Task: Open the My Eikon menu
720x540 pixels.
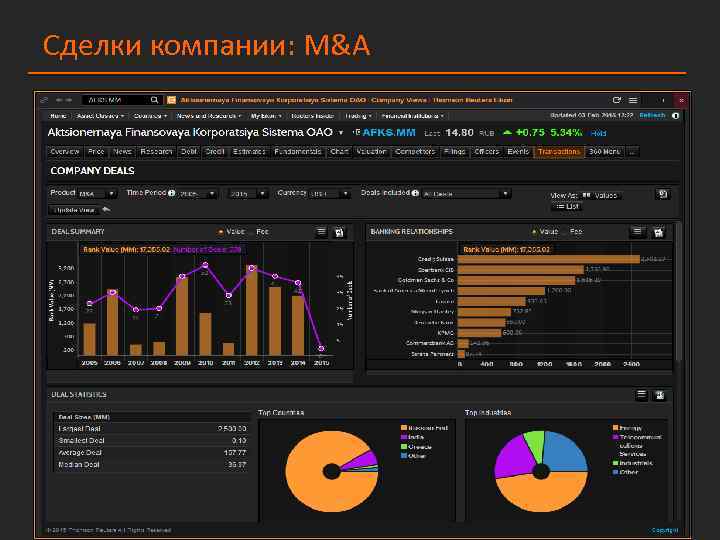Action: tap(266, 116)
